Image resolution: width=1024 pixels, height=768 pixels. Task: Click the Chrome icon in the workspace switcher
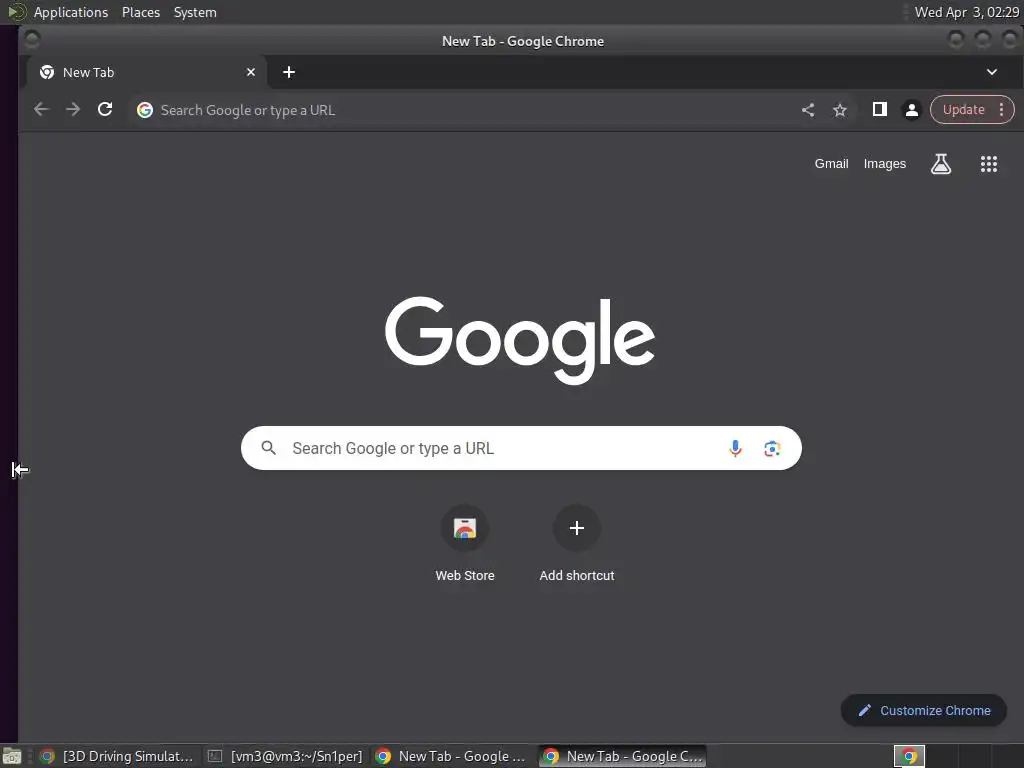tap(909, 756)
